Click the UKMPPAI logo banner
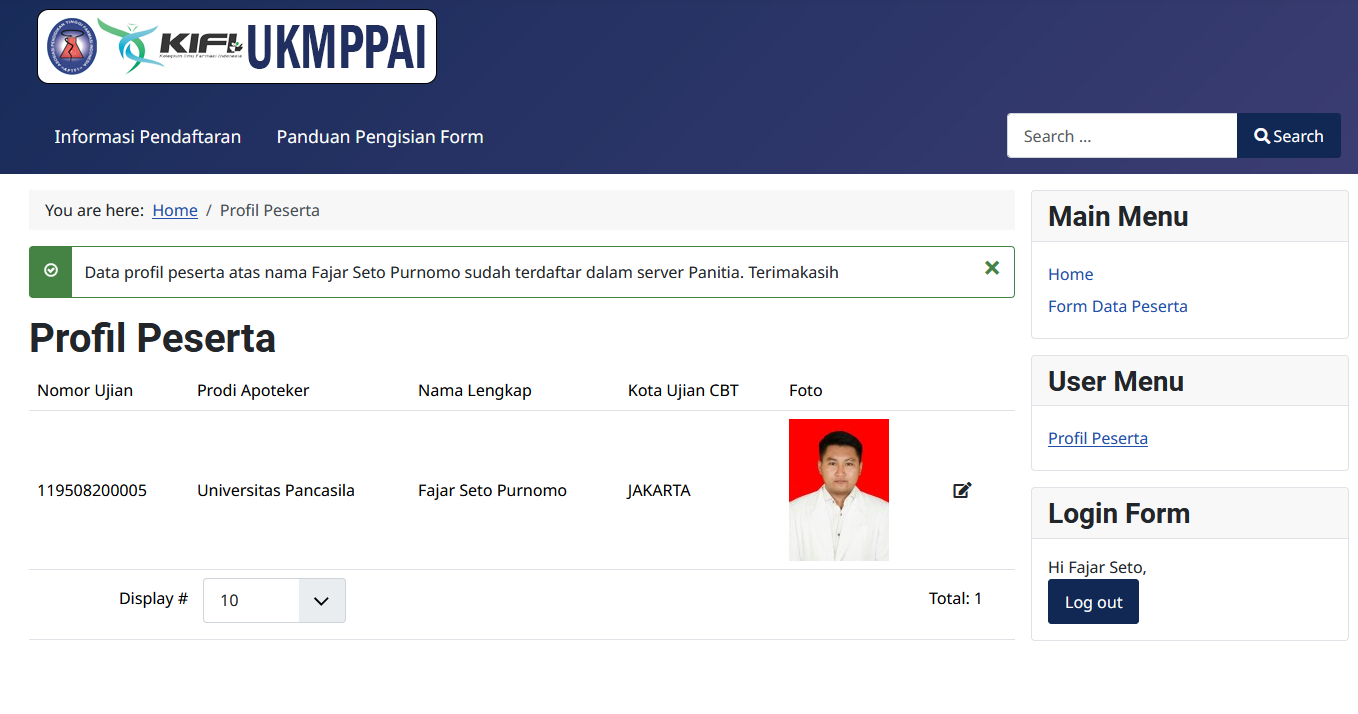The width and height of the screenshot is (1358, 714). tap(237, 47)
